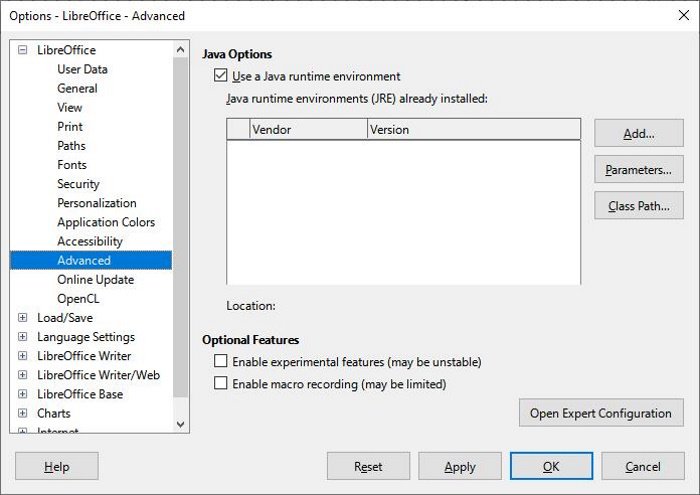
Task: Open Online Update settings
Action: tap(96, 280)
